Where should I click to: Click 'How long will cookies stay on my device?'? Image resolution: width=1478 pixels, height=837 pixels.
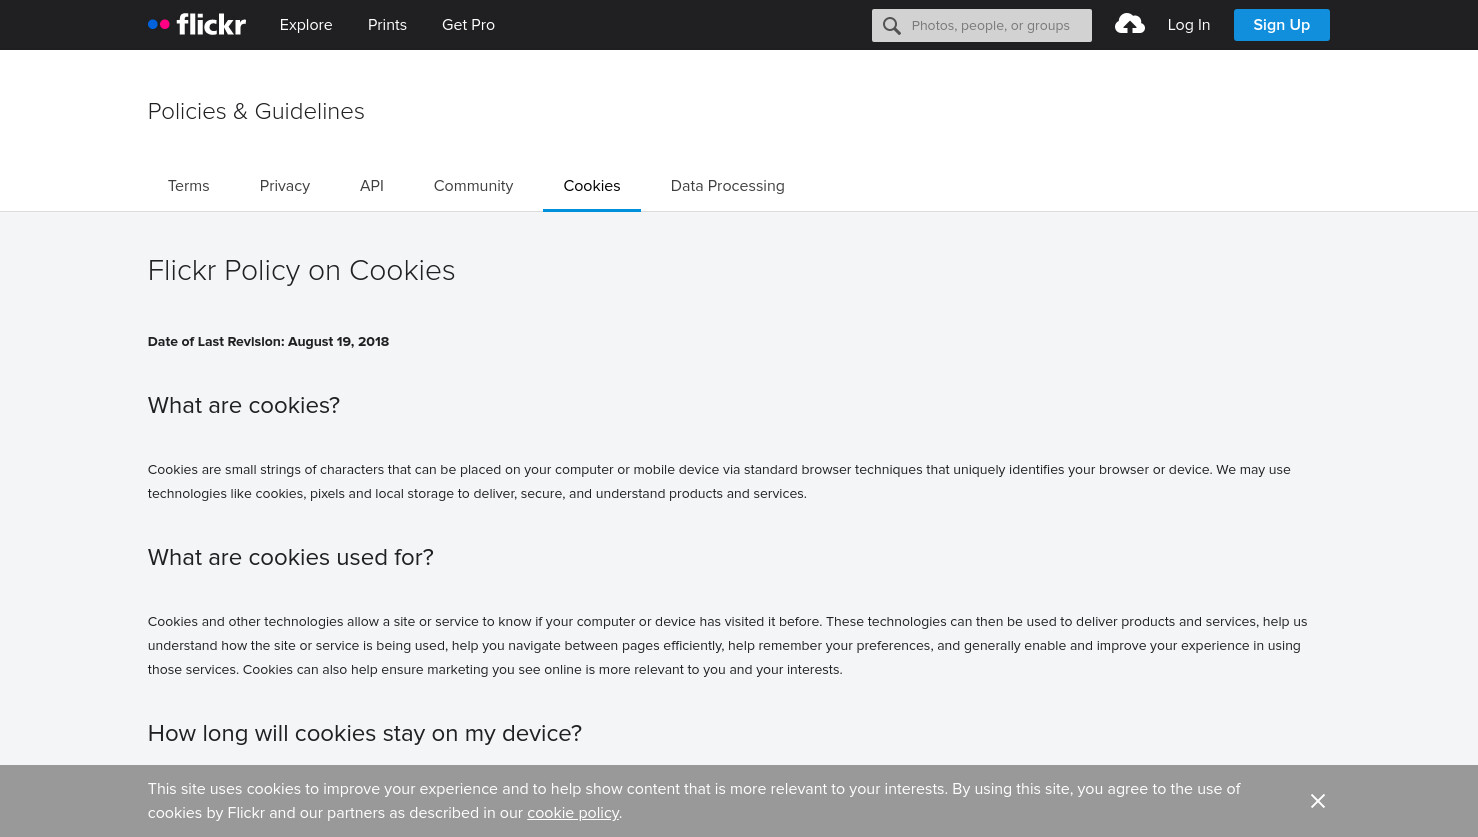(x=365, y=733)
